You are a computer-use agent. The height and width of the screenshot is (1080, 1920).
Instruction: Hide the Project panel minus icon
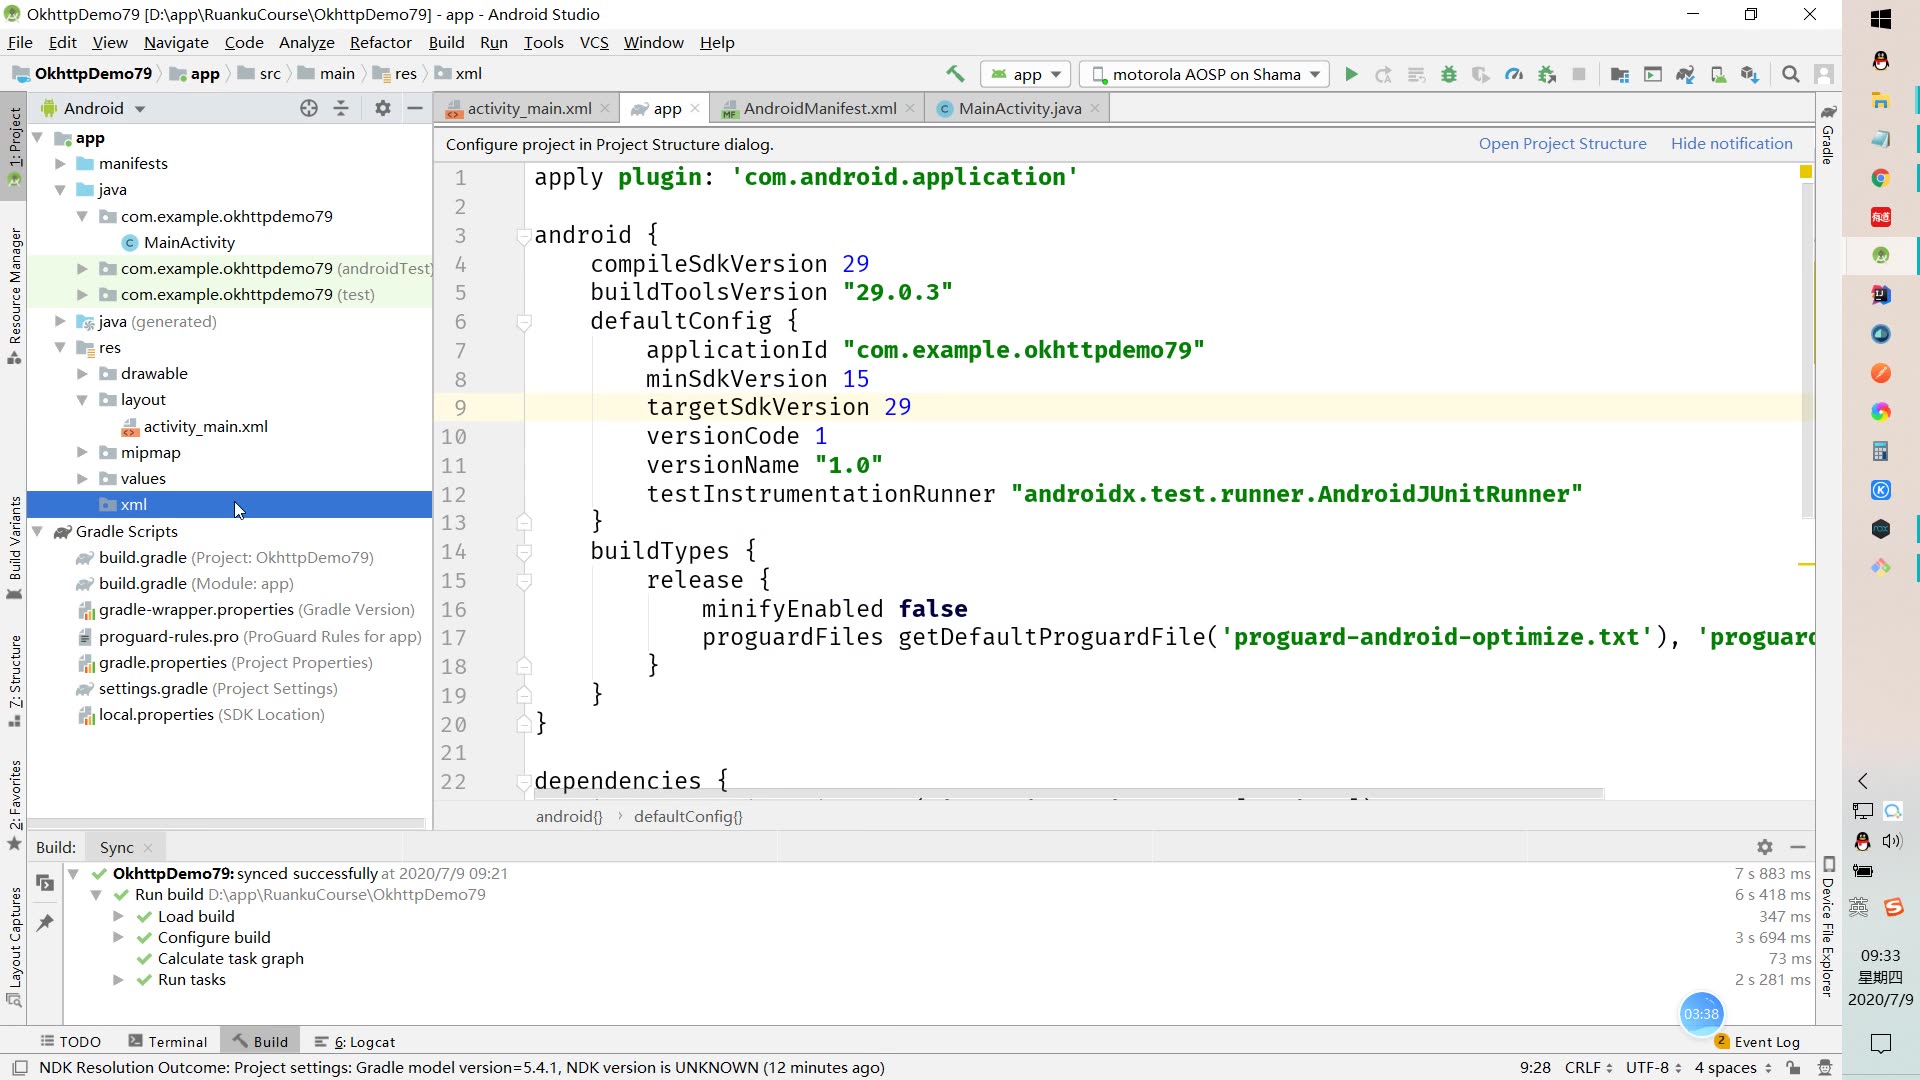pyautogui.click(x=415, y=108)
